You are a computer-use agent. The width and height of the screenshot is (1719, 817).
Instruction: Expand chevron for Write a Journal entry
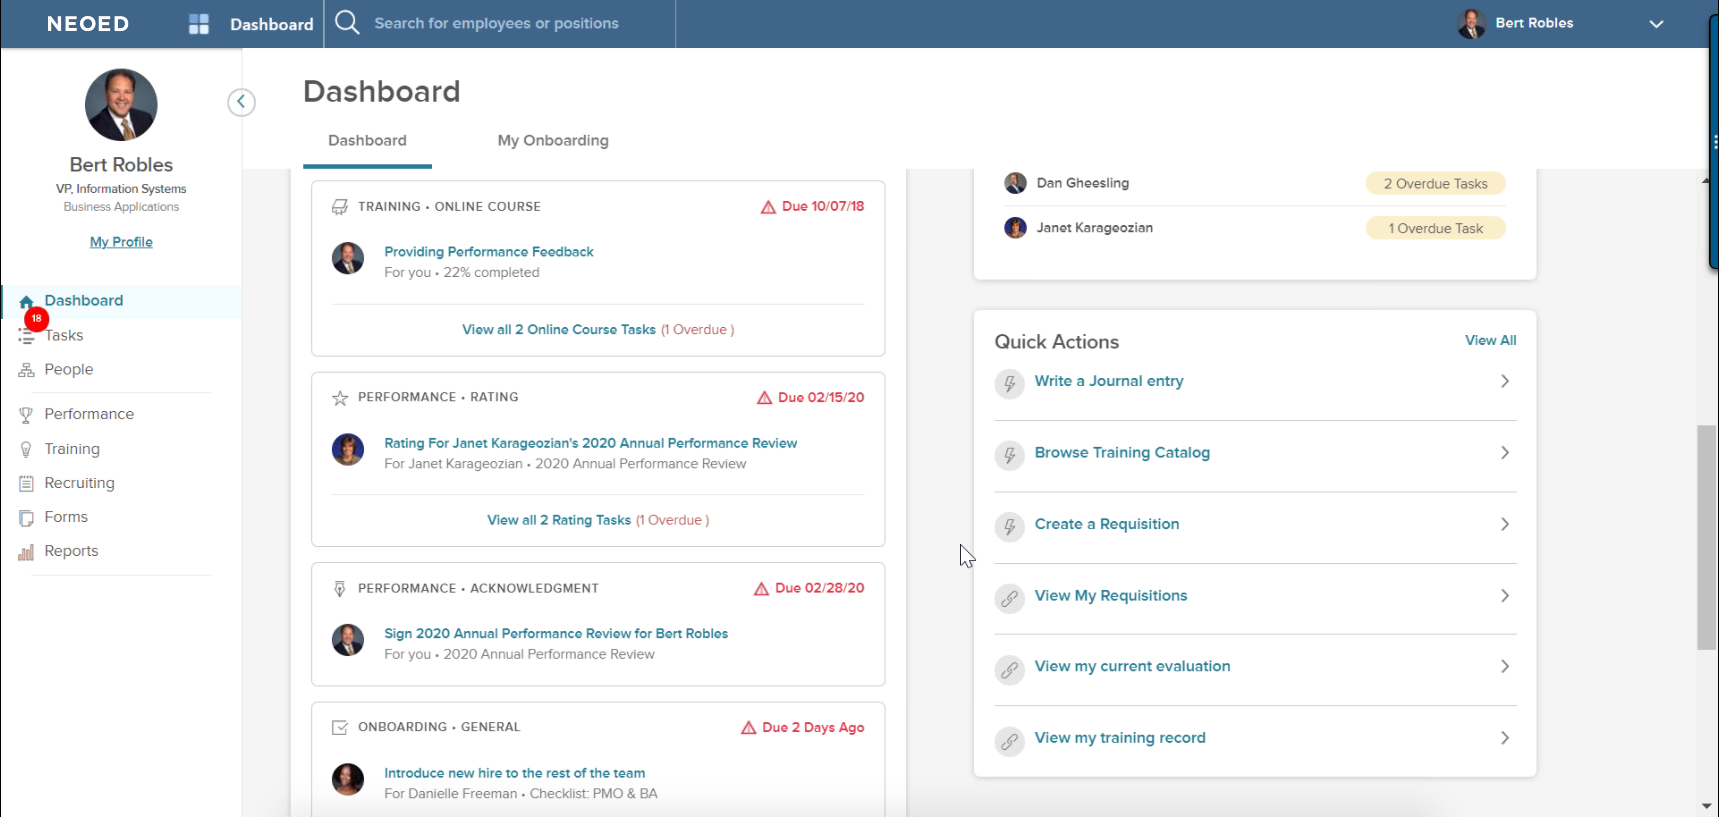[x=1505, y=381]
